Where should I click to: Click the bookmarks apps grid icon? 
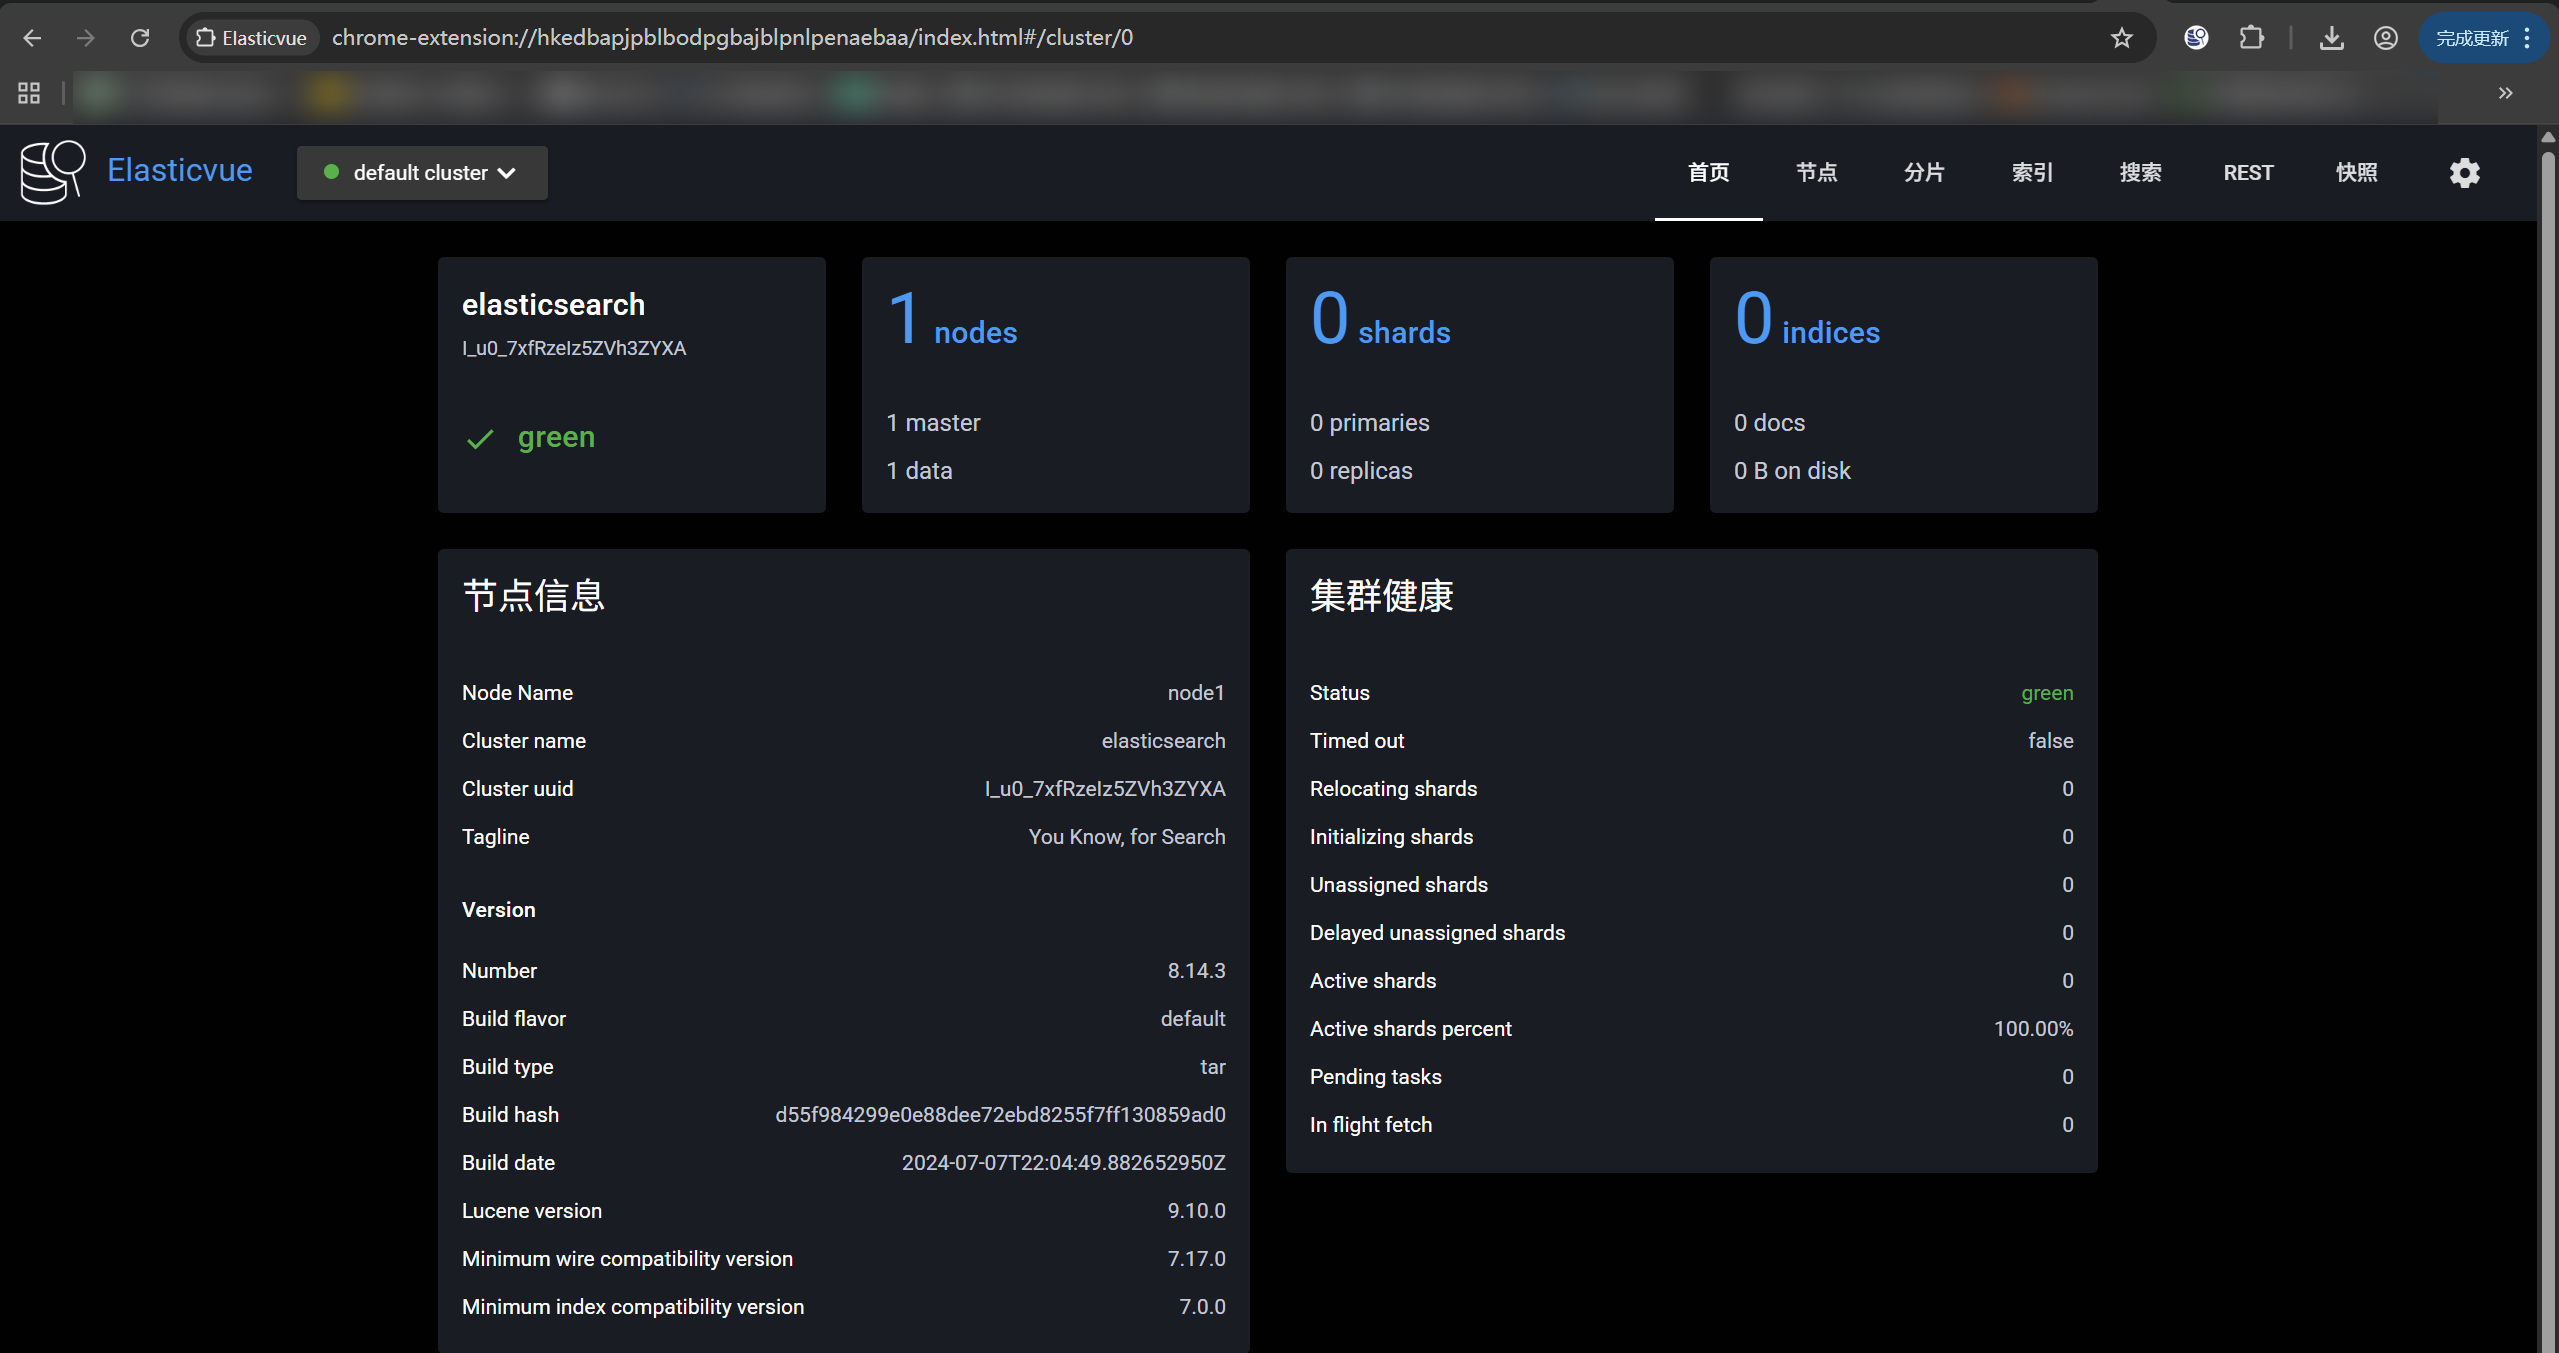coord(29,93)
